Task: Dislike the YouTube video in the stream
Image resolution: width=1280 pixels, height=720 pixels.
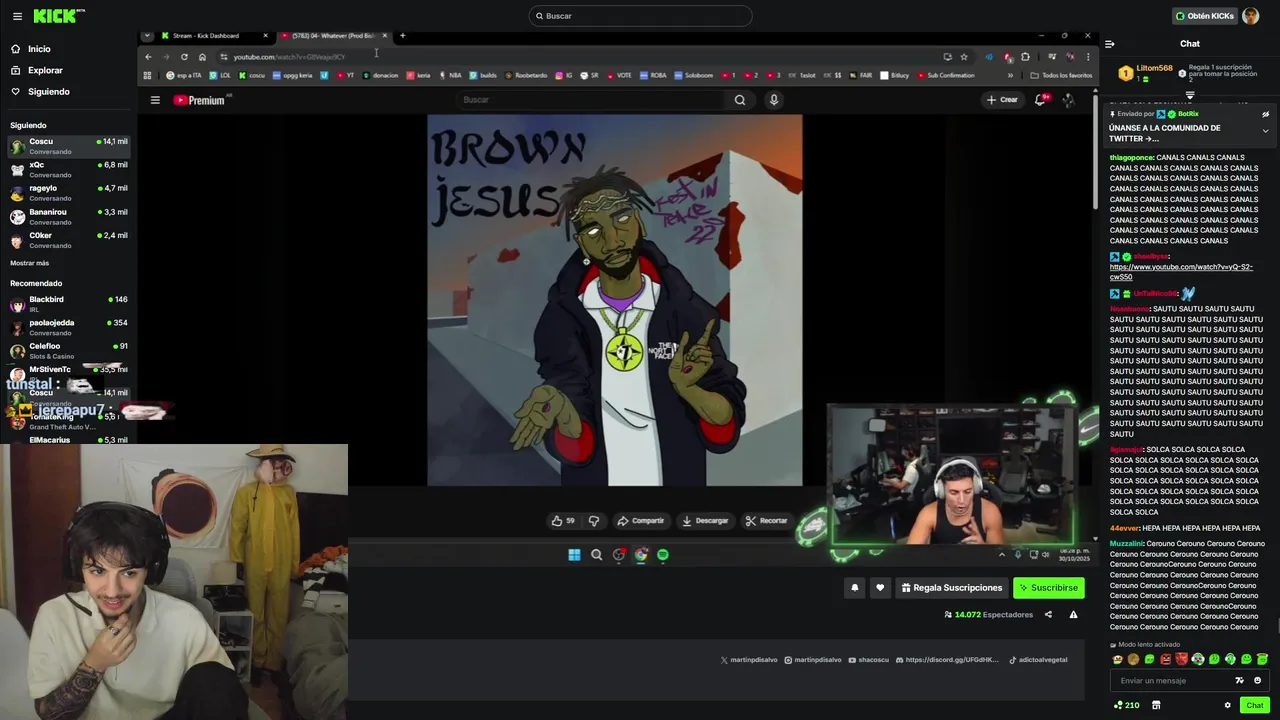Action: coord(594,521)
